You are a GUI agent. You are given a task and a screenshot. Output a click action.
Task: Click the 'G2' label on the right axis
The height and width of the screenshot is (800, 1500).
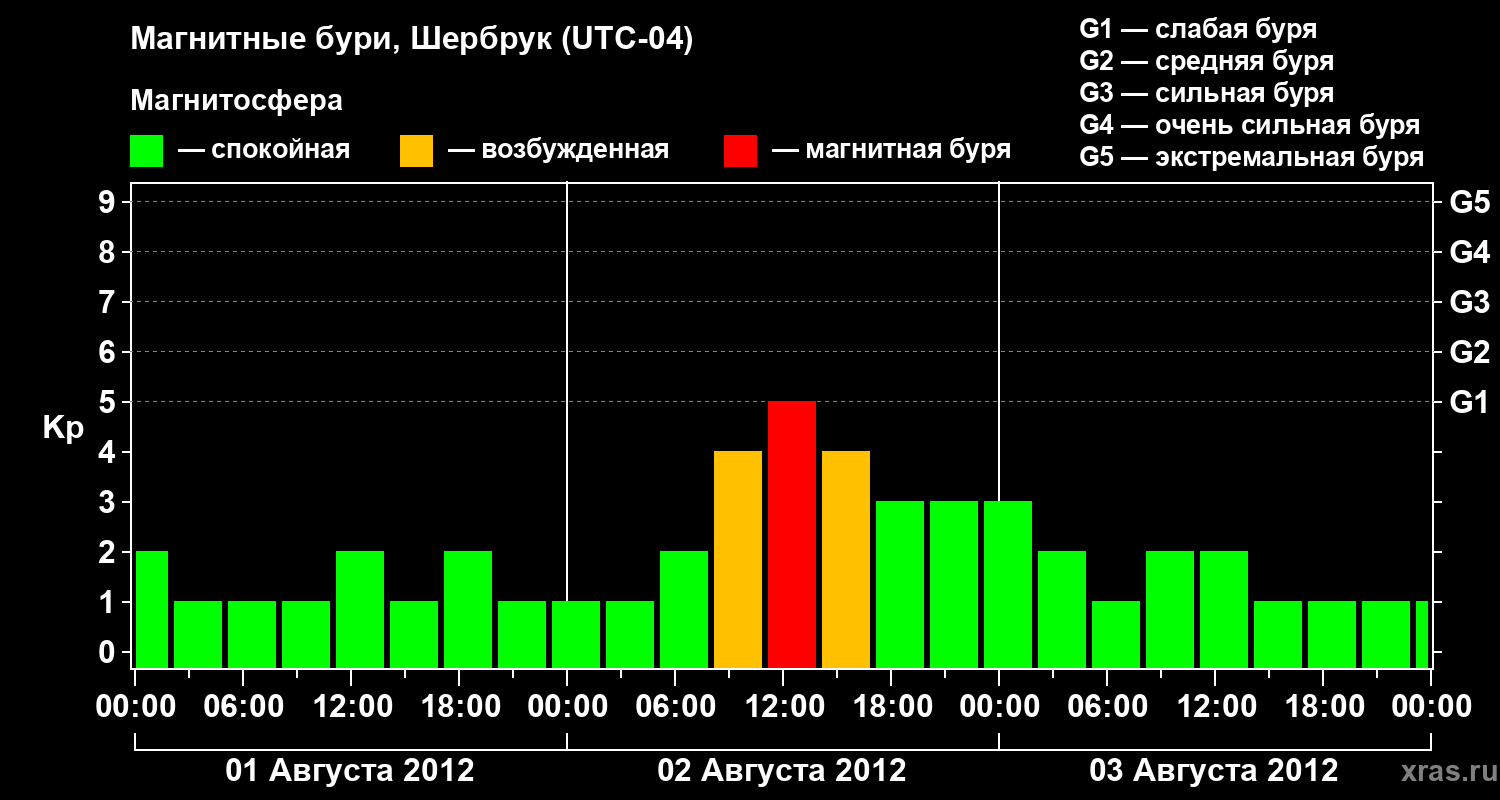click(x=1469, y=352)
